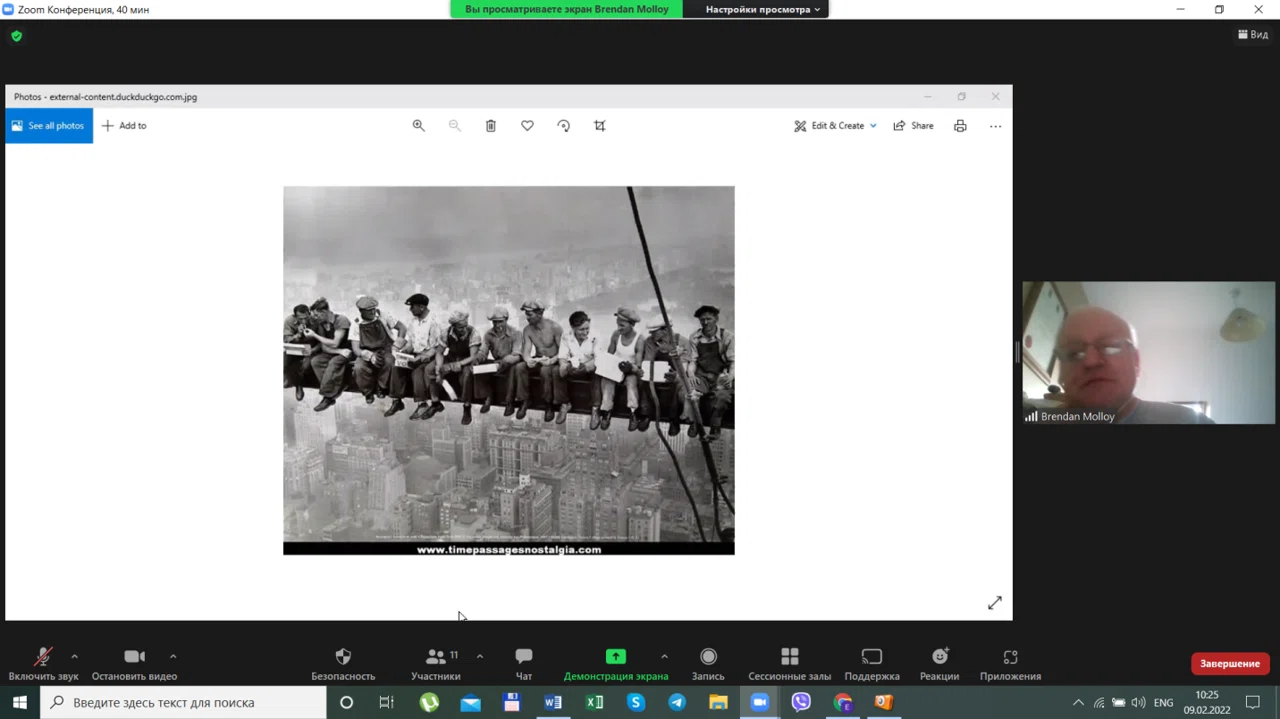
Task: Print the photo with printer icon
Action: point(960,126)
